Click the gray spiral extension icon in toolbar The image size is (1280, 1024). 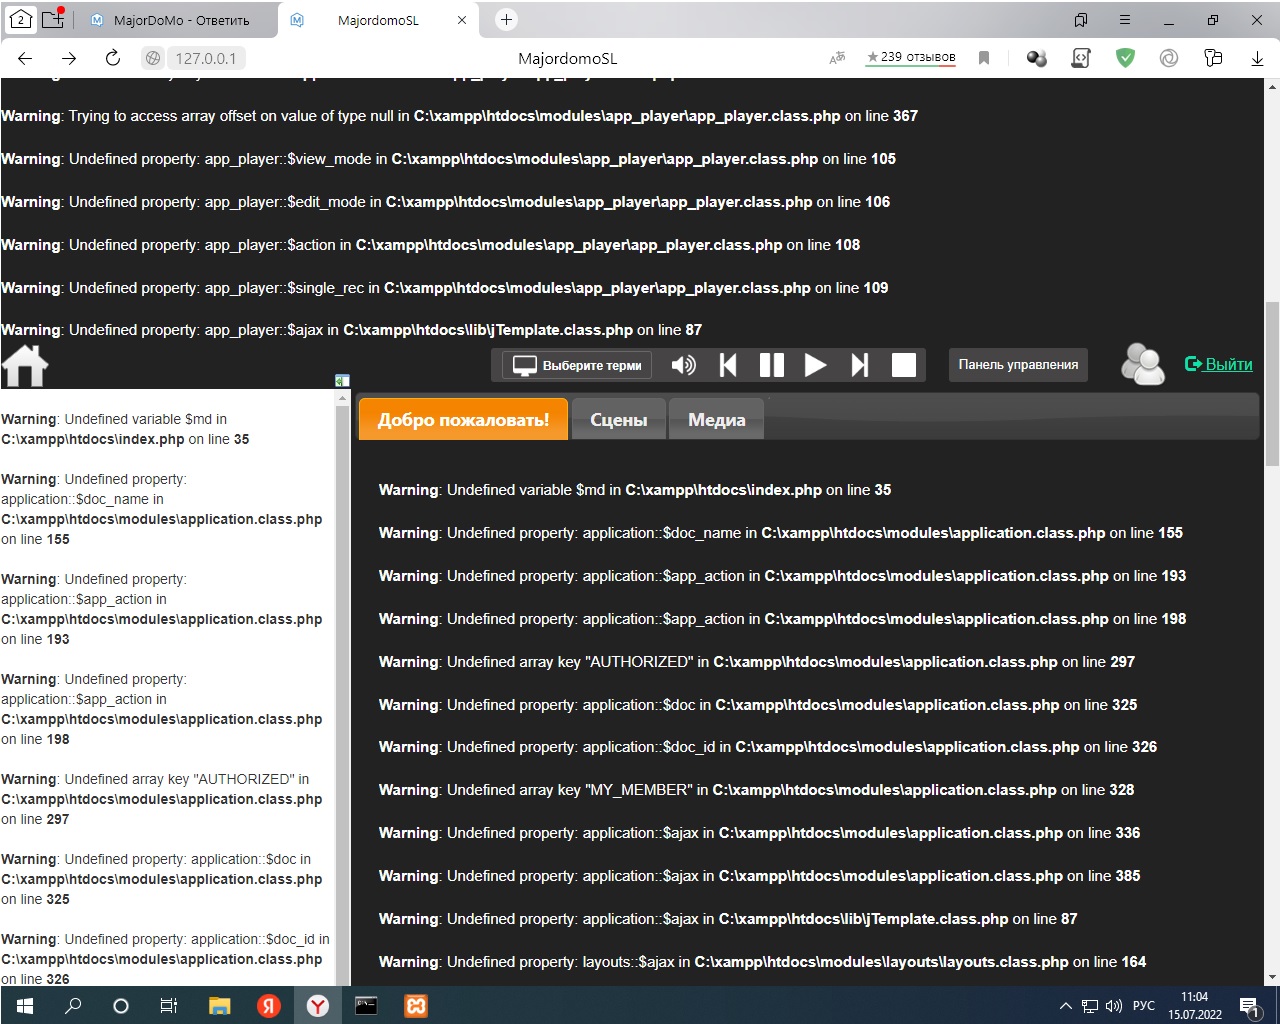click(1169, 58)
